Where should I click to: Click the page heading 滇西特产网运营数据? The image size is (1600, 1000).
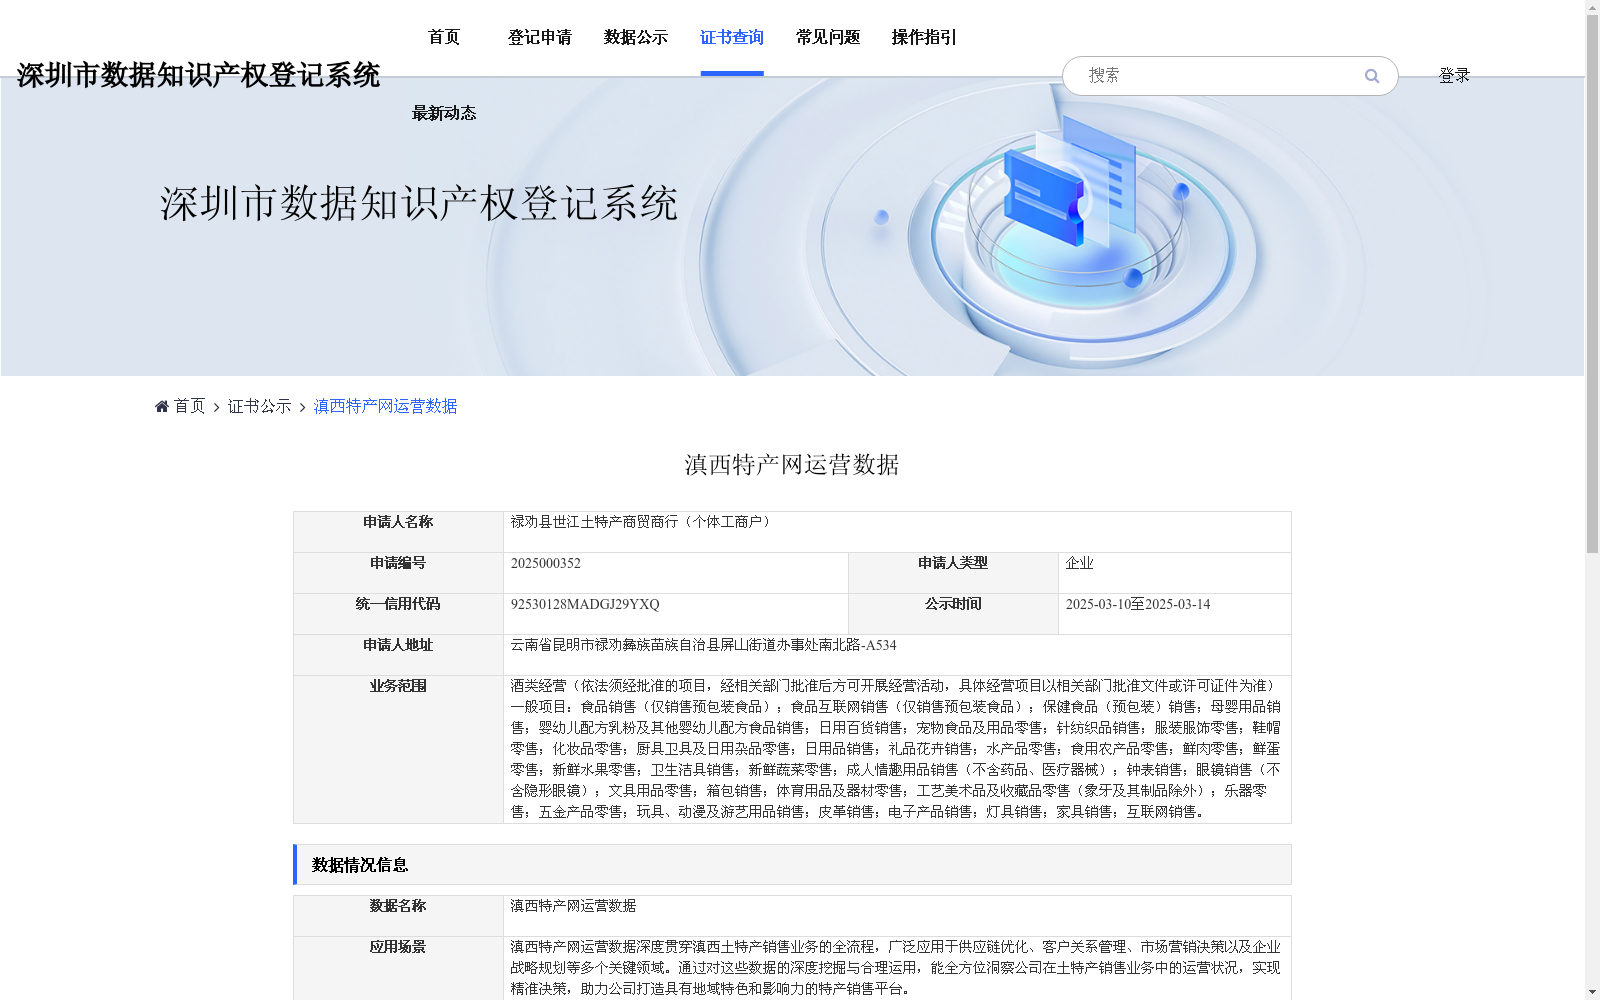click(x=792, y=465)
